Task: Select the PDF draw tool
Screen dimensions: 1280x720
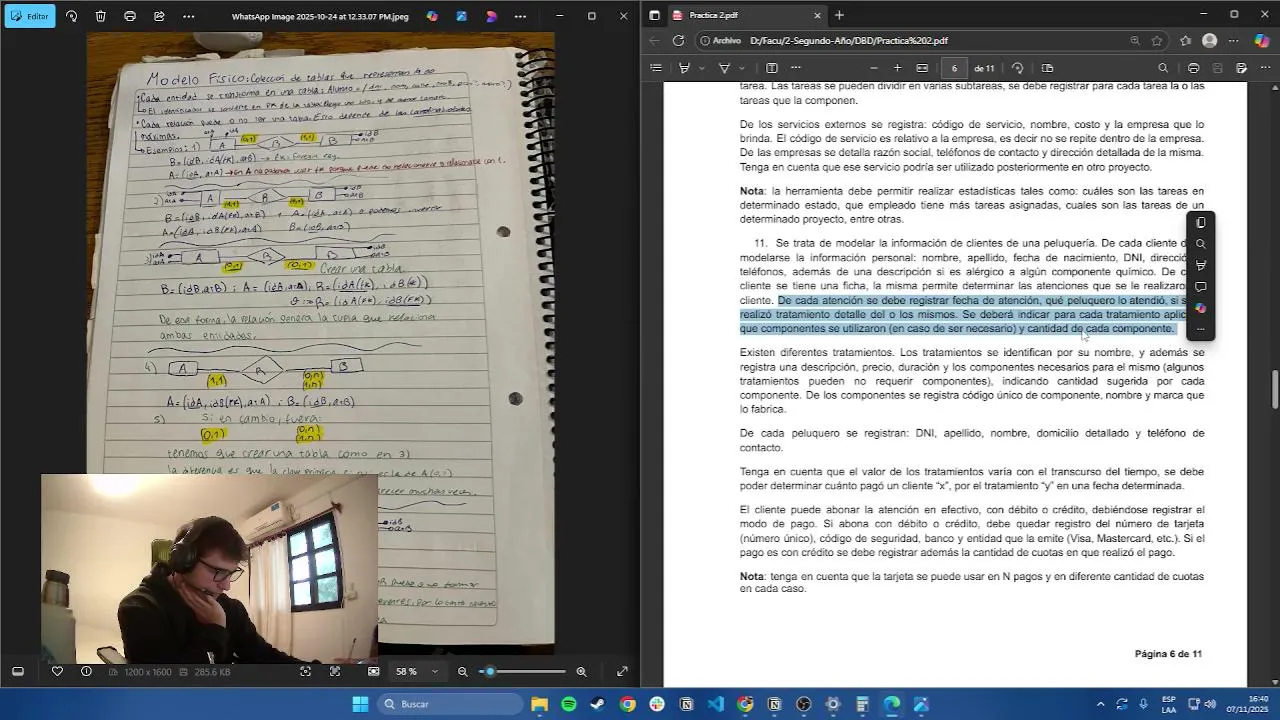Action: [x=724, y=68]
